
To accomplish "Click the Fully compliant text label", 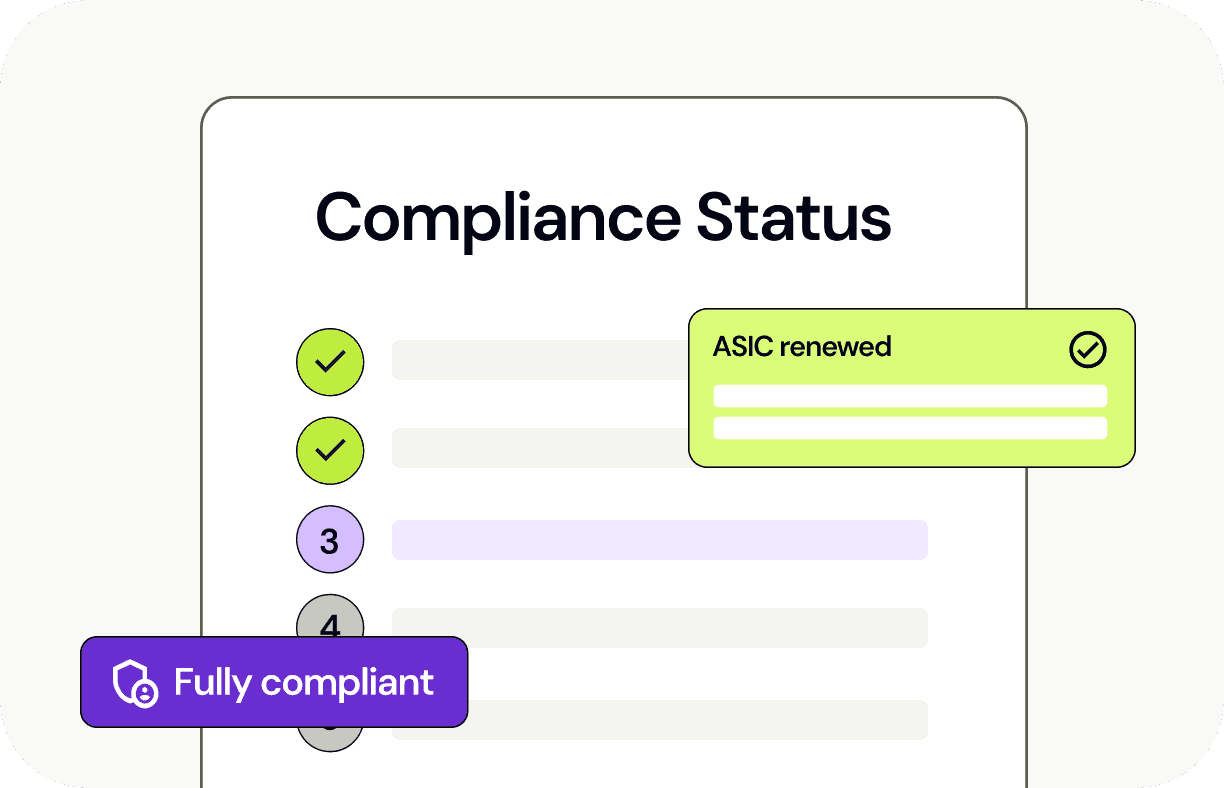I will click(x=304, y=683).
